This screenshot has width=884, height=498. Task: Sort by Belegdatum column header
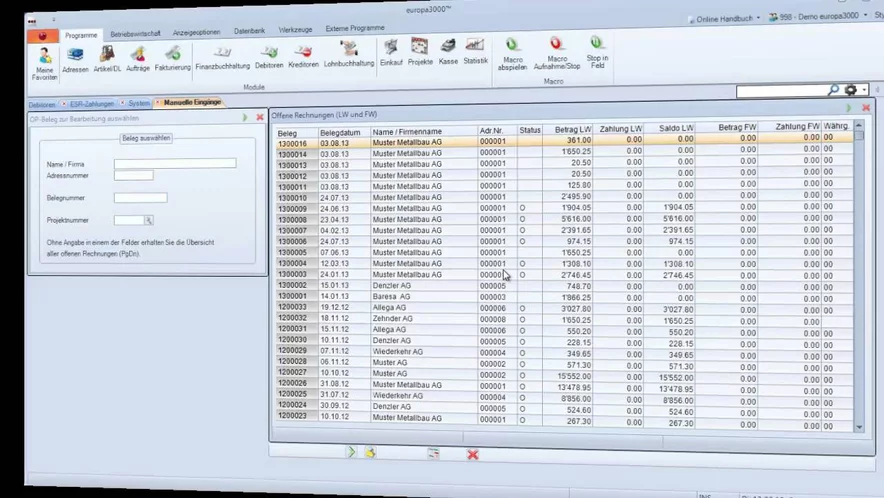point(343,133)
